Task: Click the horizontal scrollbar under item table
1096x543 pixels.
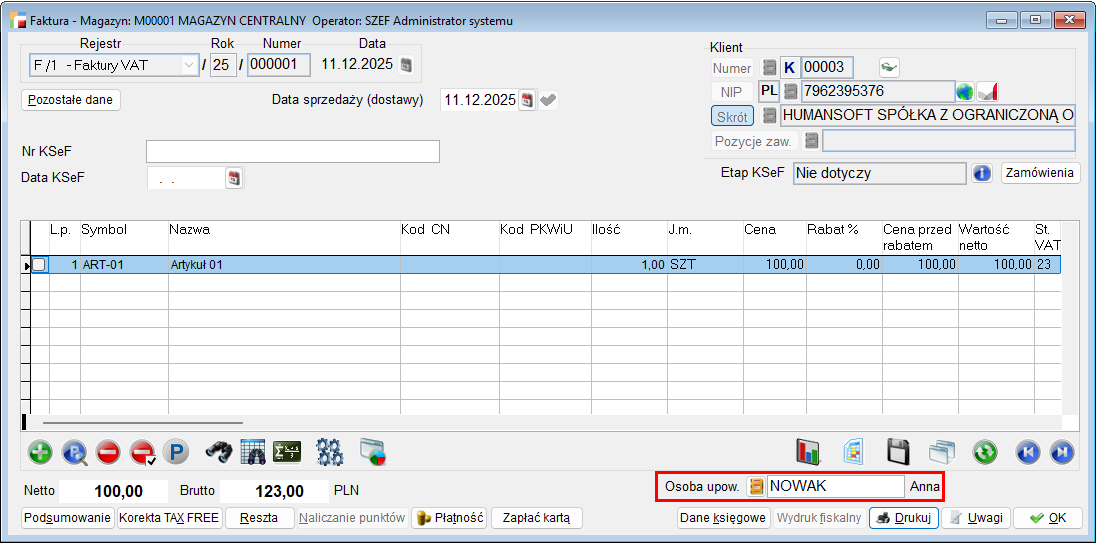Action: pos(142,424)
